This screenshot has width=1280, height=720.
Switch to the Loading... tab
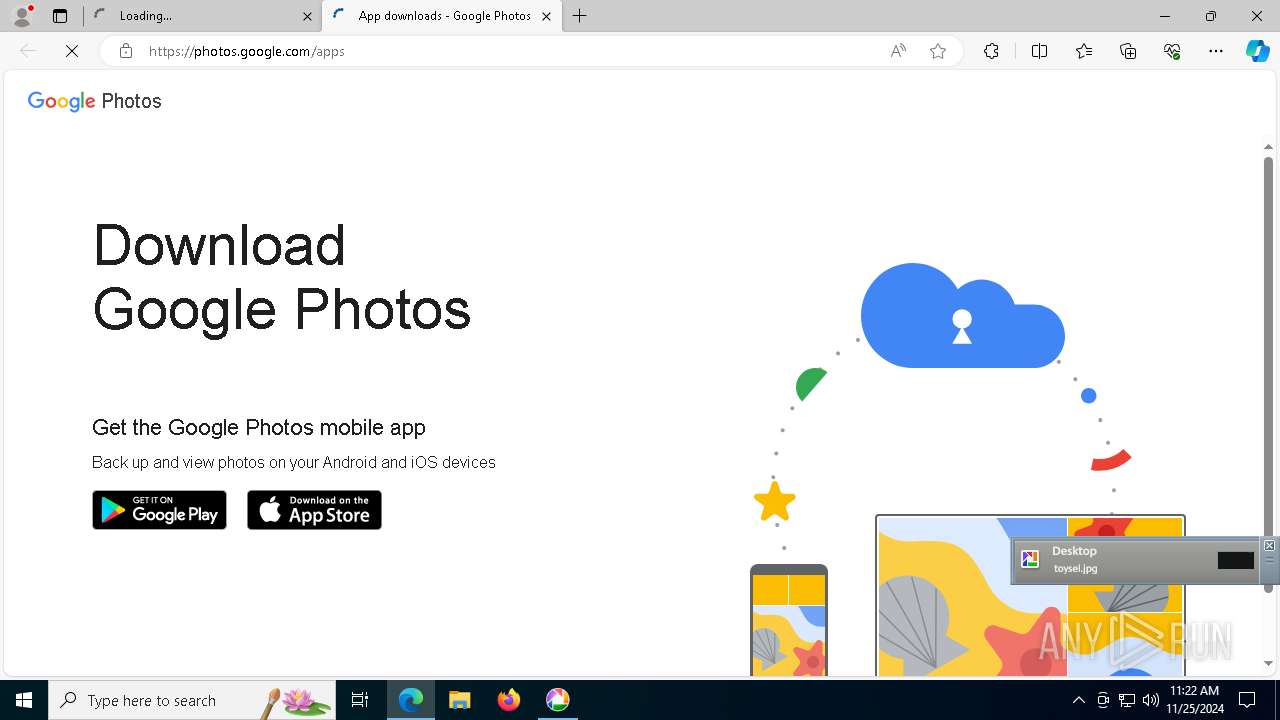200,16
